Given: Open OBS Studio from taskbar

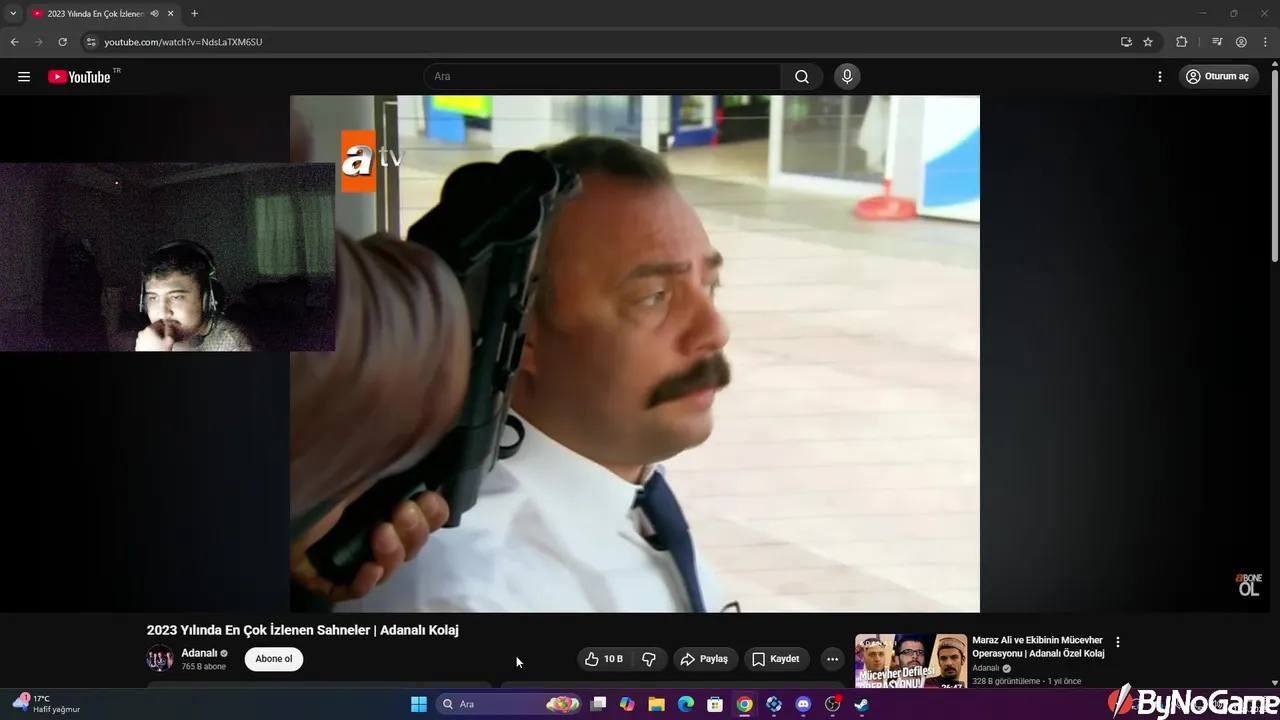Looking at the screenshot, I should coord(832,704).
